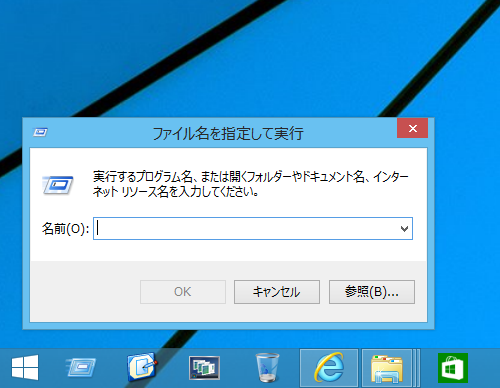Click the Run dialog title bar icon
This screenshot has height=388, width=500.
point(40,133)
